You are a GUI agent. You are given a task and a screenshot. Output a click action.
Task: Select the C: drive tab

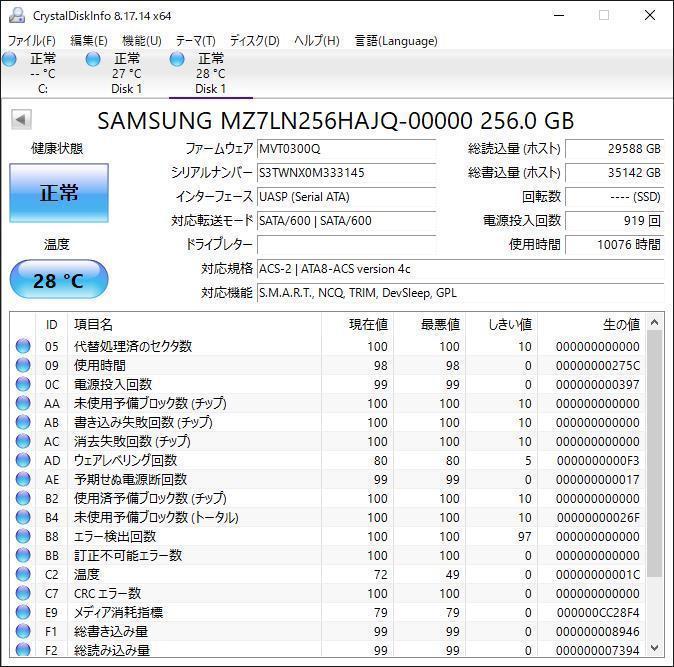[43, 73]
